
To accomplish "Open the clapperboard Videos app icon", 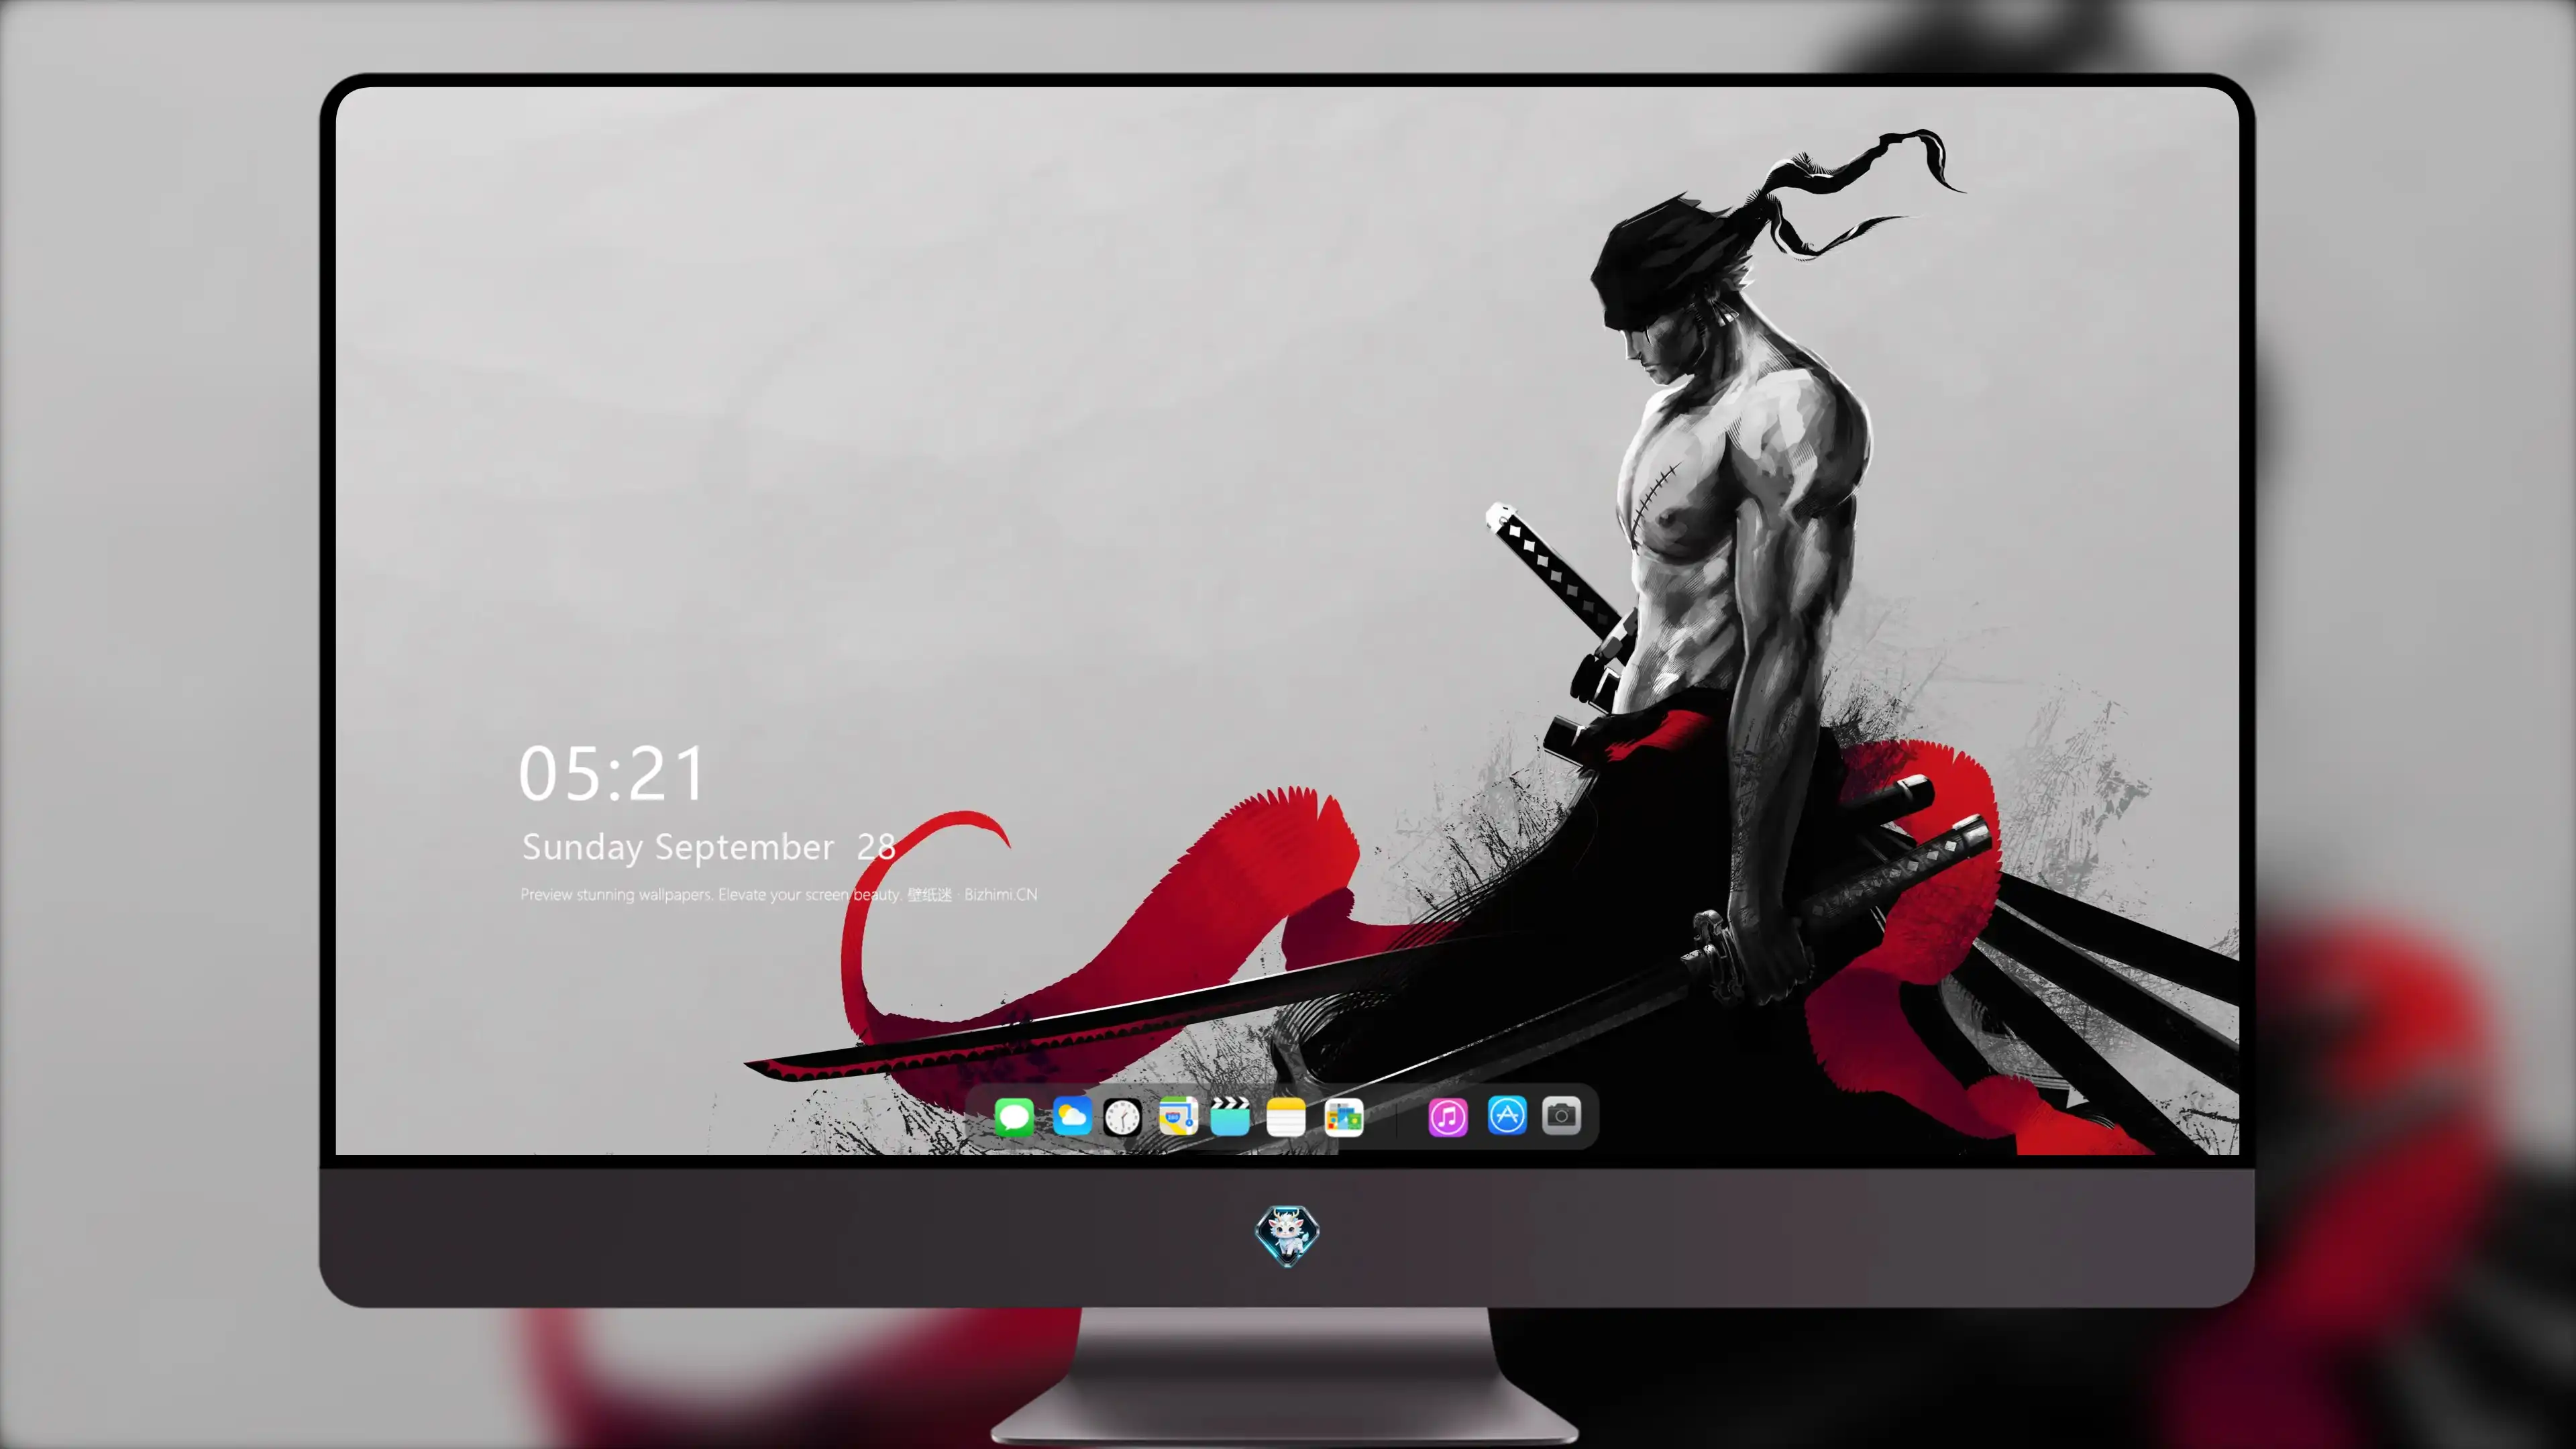I will click(1230, 1116).
